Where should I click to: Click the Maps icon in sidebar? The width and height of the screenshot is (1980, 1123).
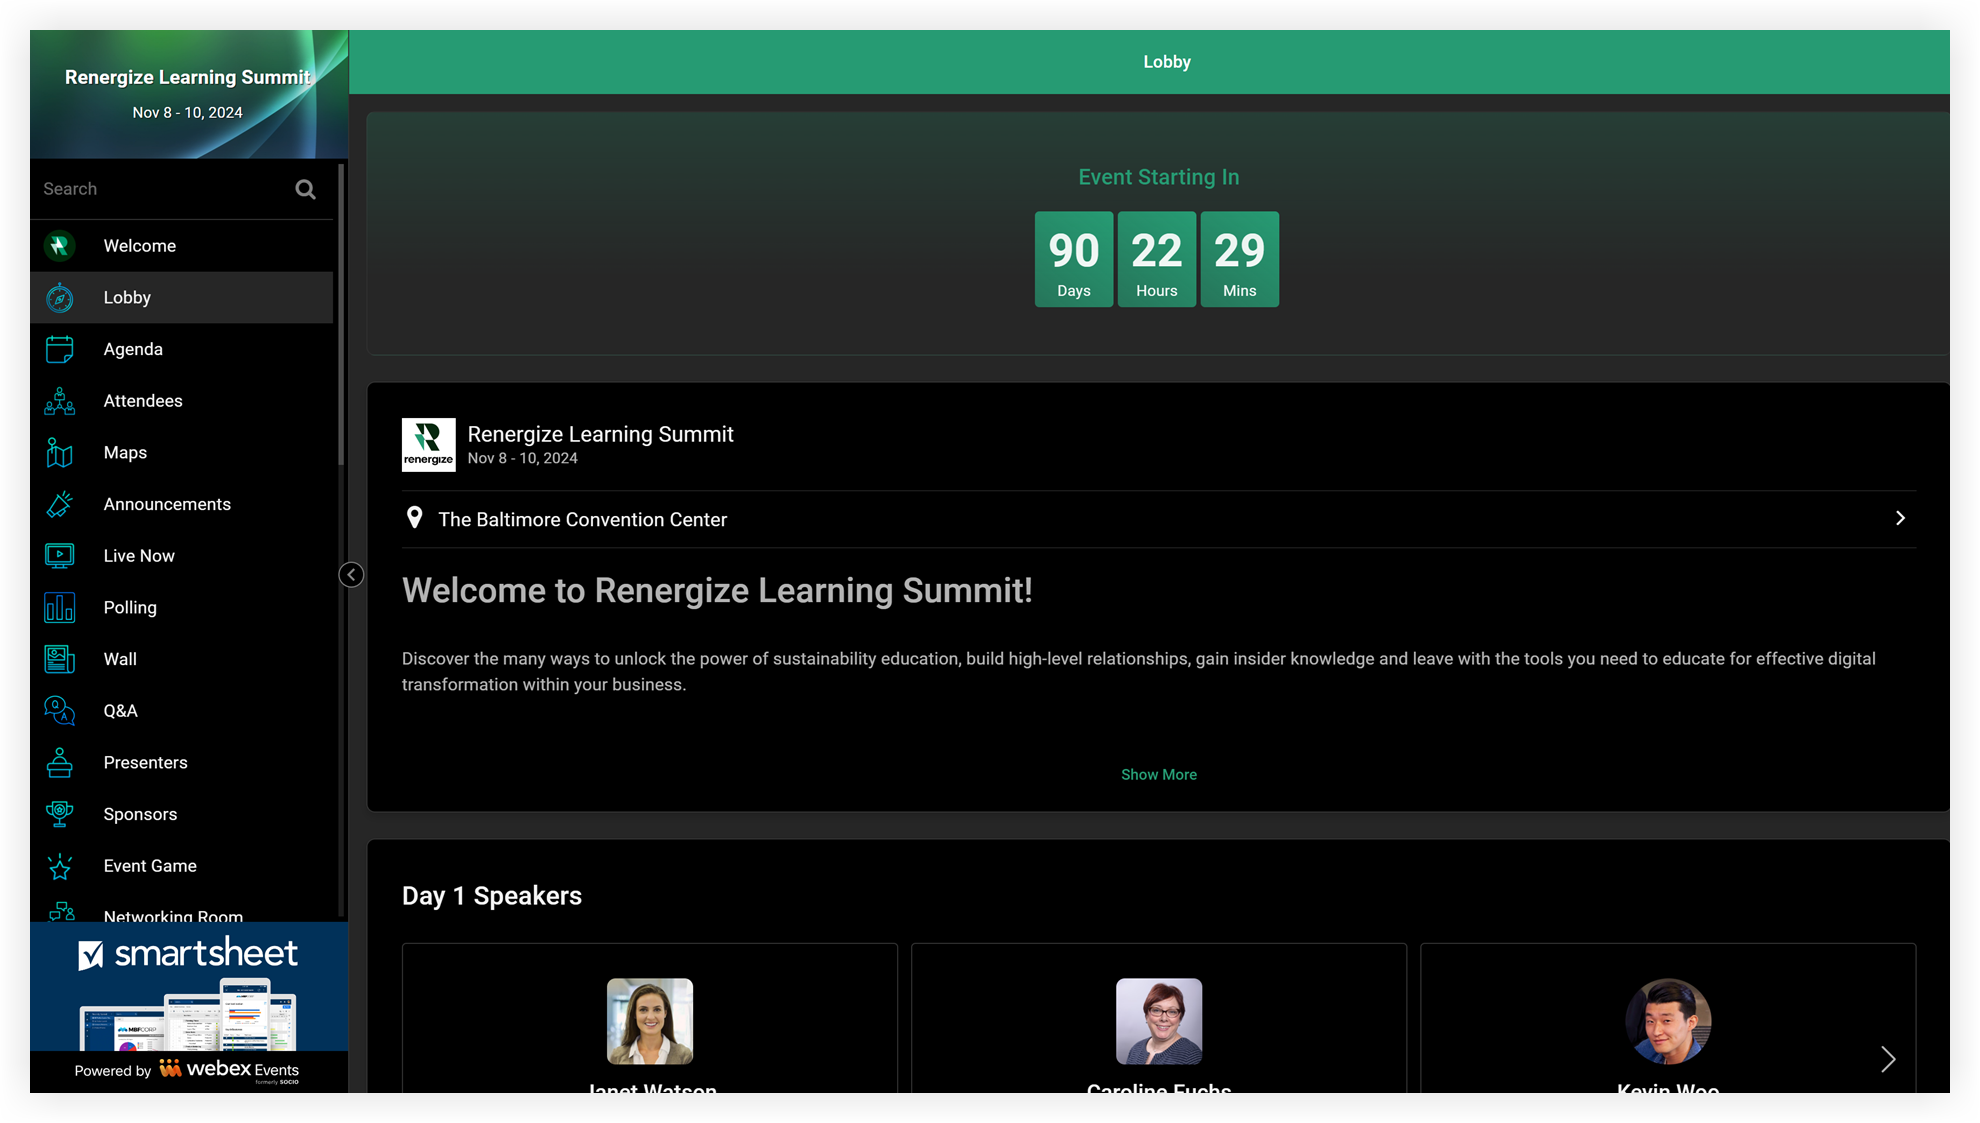pyautogui.click(x=60, y=453)
